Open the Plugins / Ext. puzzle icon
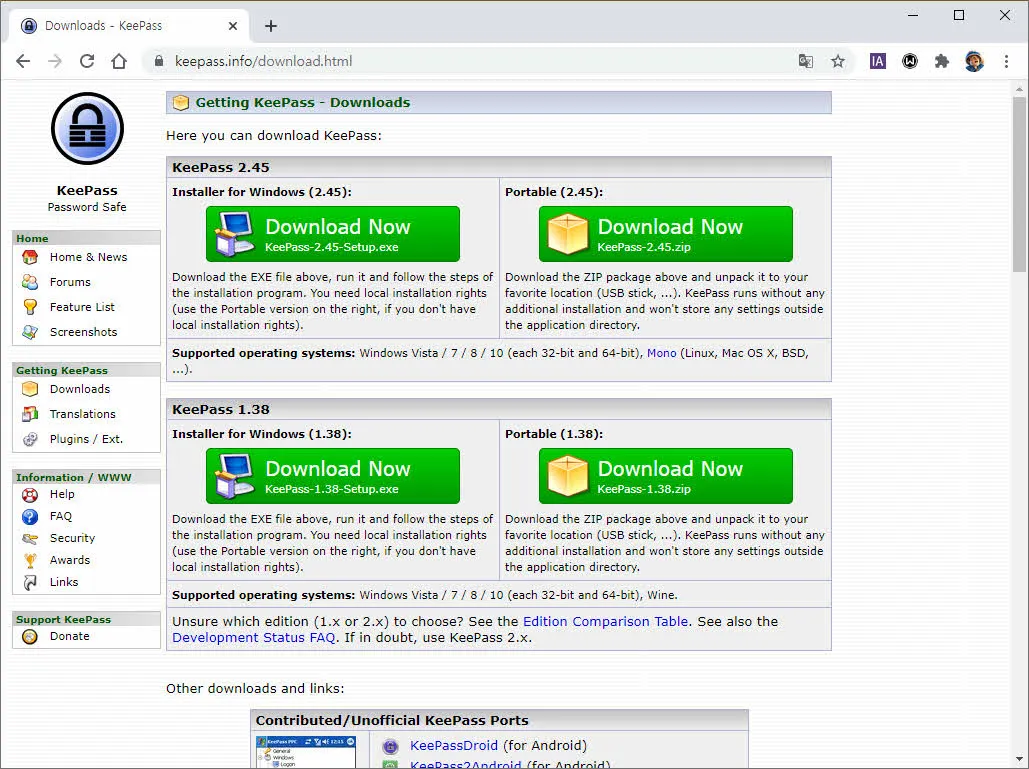 pos(30,437)
